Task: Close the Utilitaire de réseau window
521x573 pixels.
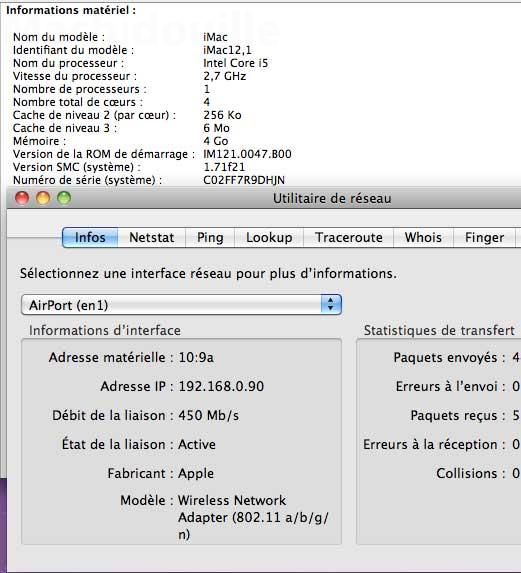Action: [x=22, y=198]
